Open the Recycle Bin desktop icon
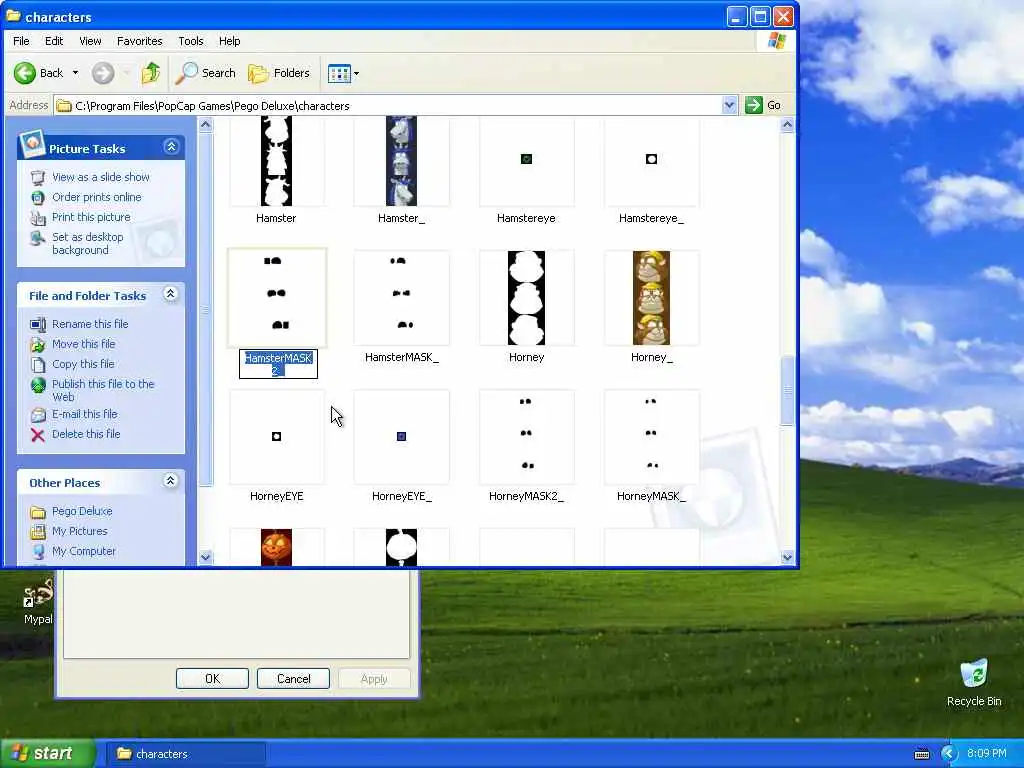The height and width of the screenshot is (768, 1024). point(974,682)
